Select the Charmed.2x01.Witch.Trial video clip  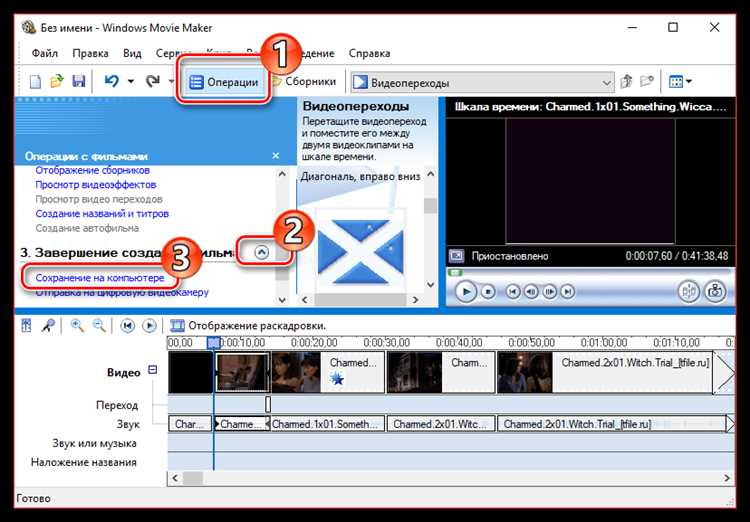tap(605, 373)
